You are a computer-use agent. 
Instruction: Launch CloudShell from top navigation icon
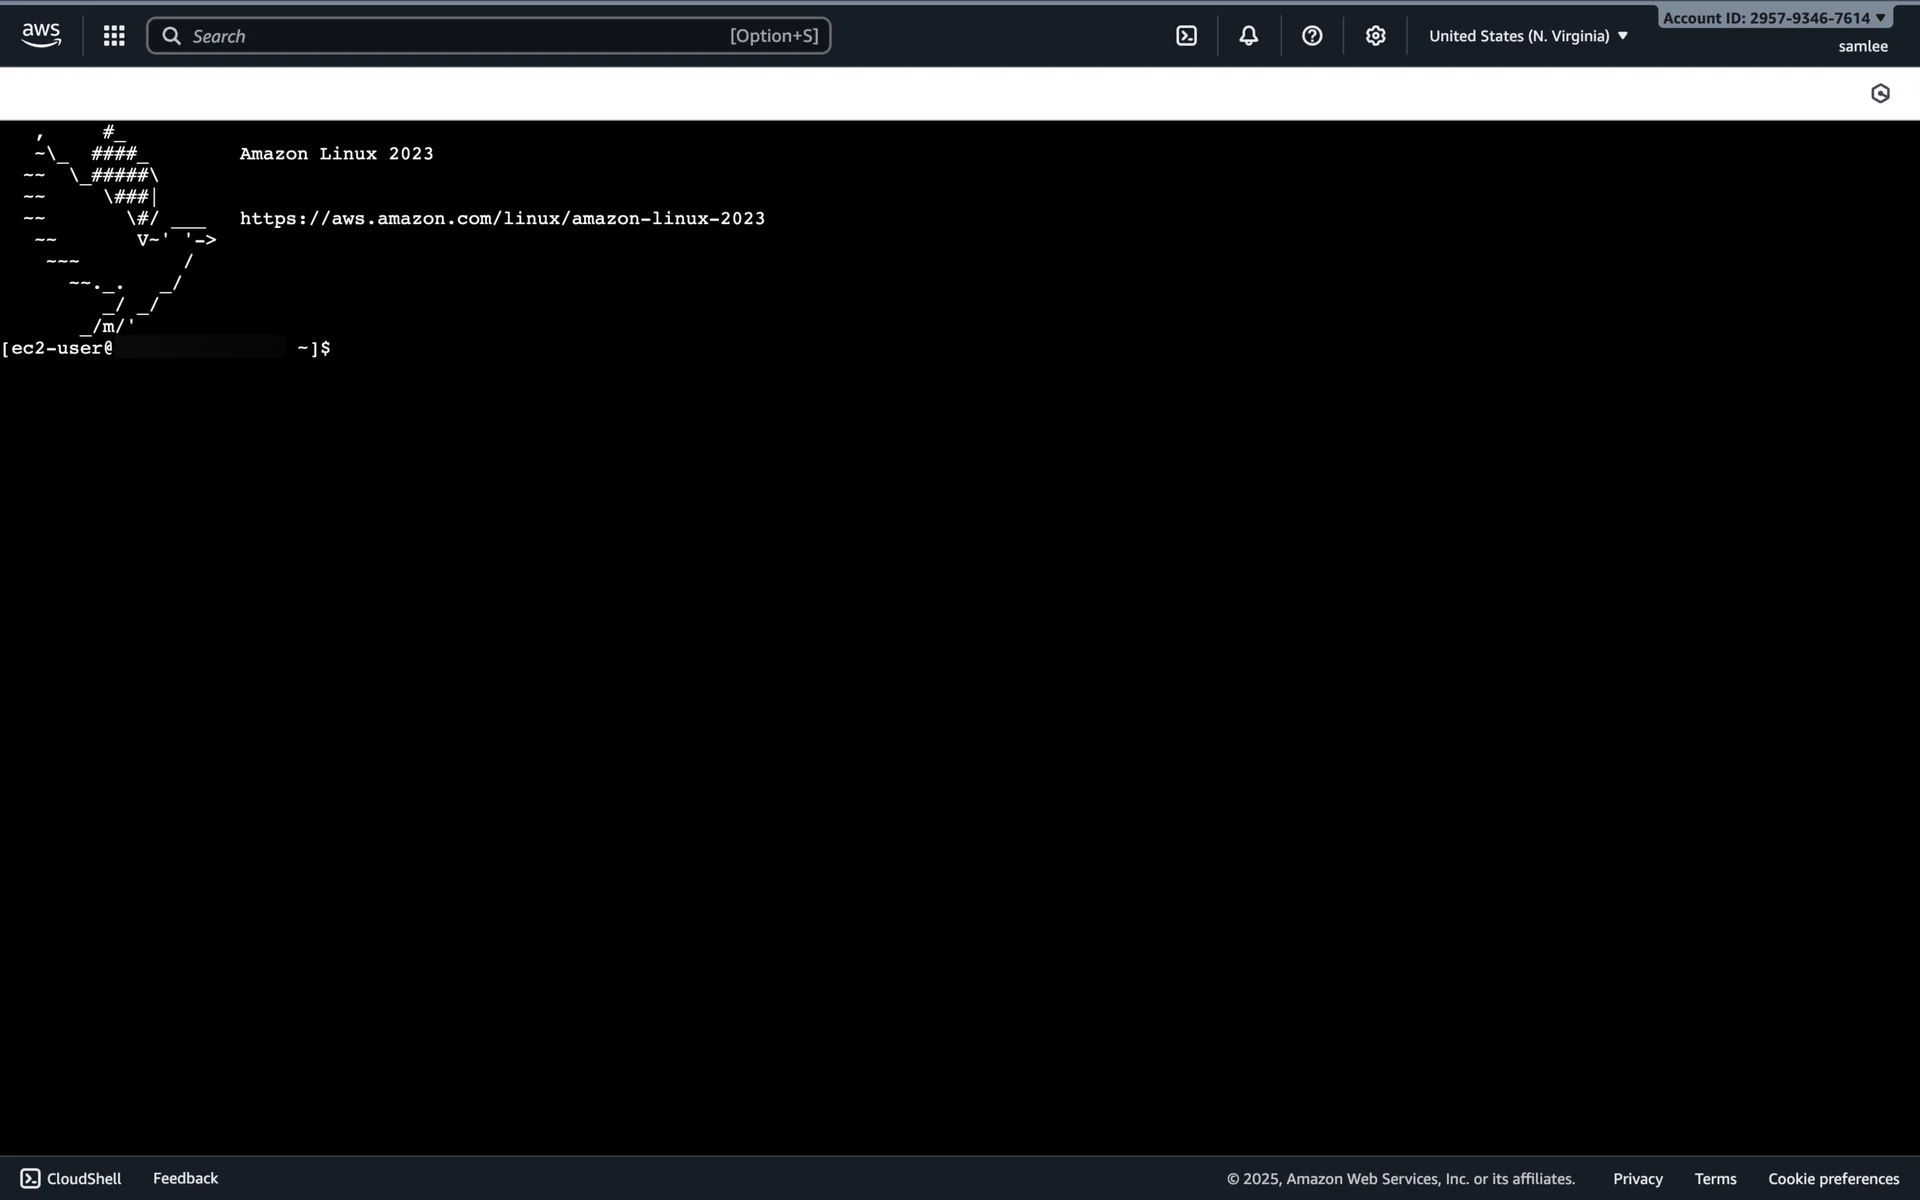click(1186, 36)
